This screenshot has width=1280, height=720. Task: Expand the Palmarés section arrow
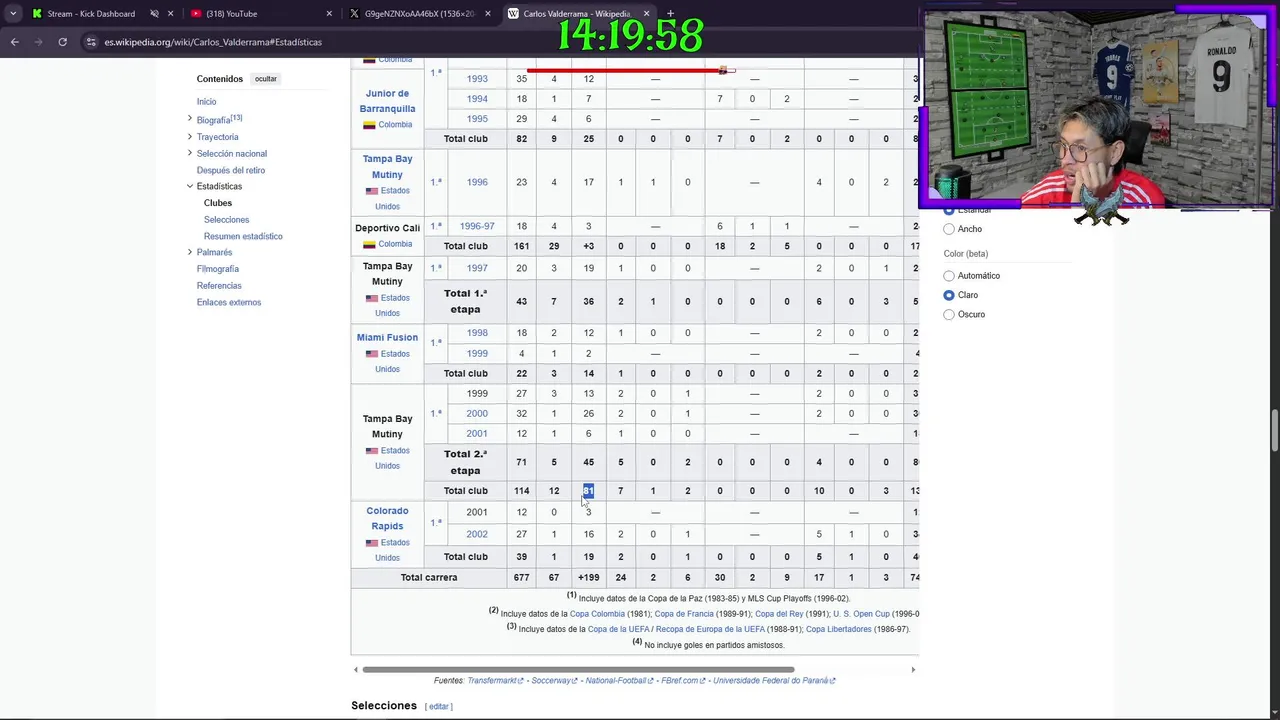tap(189, 252)
